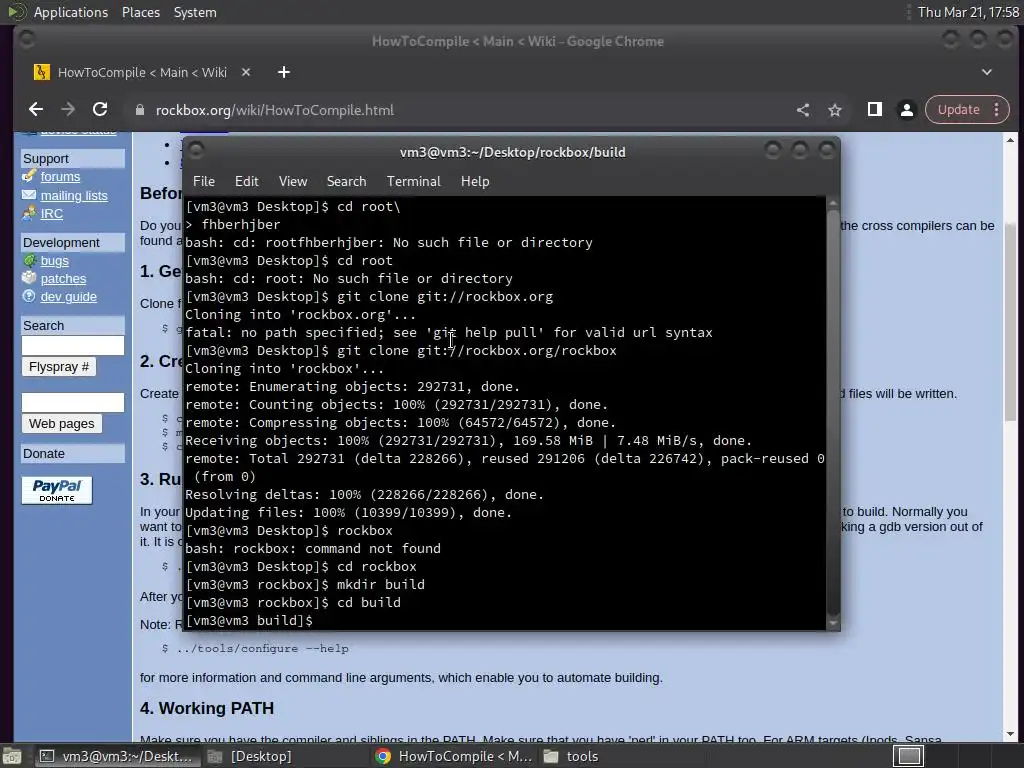Viewport: 1024px width, 768px height.
Task: Click the '../tools/configure --help' text
Action: (263, 648)
